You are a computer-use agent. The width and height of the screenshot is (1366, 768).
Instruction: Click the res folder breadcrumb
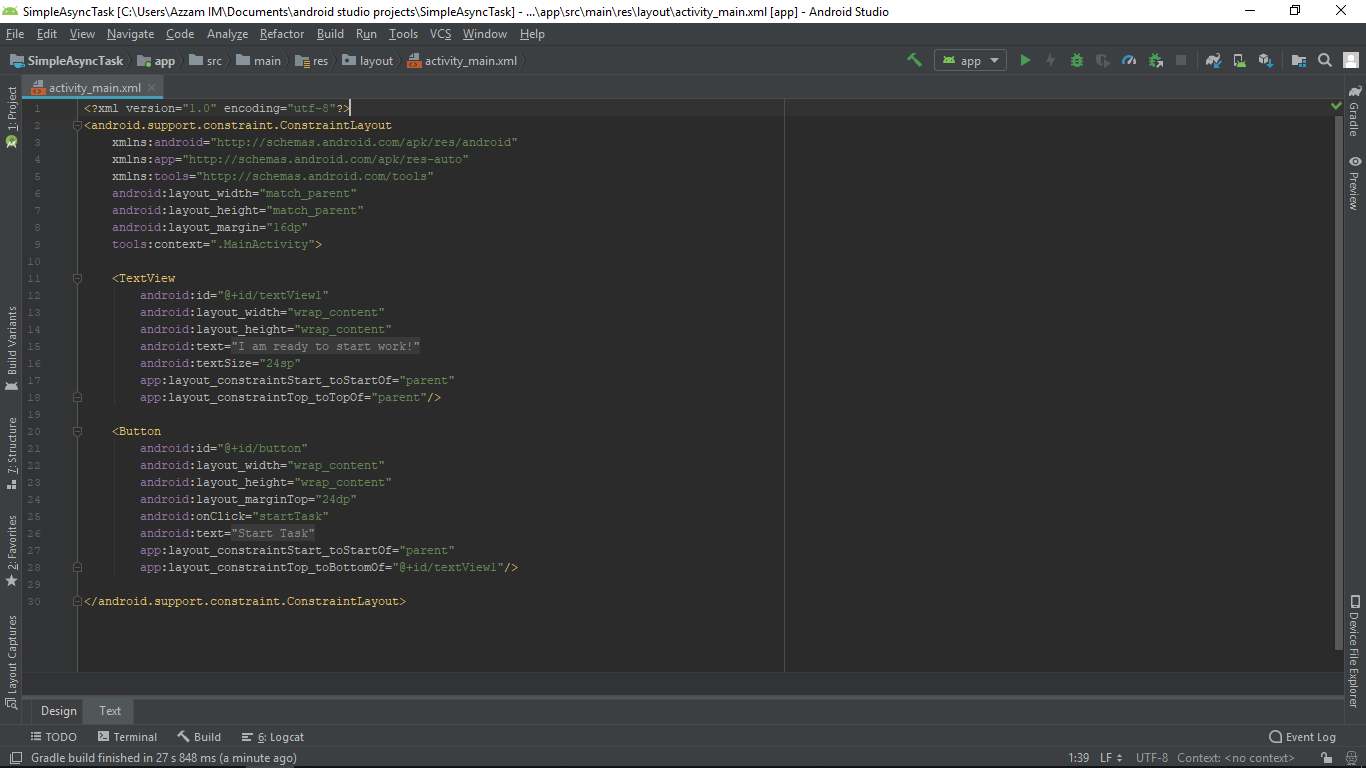(312, 60)
